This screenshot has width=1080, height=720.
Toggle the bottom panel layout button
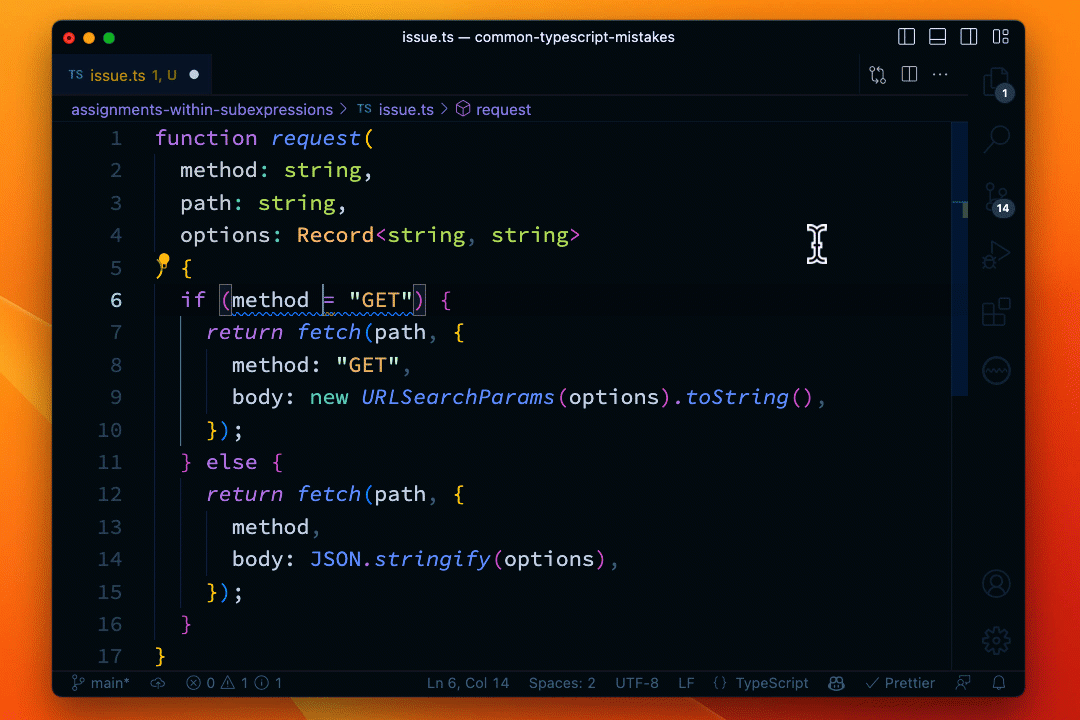pos(938,37)
